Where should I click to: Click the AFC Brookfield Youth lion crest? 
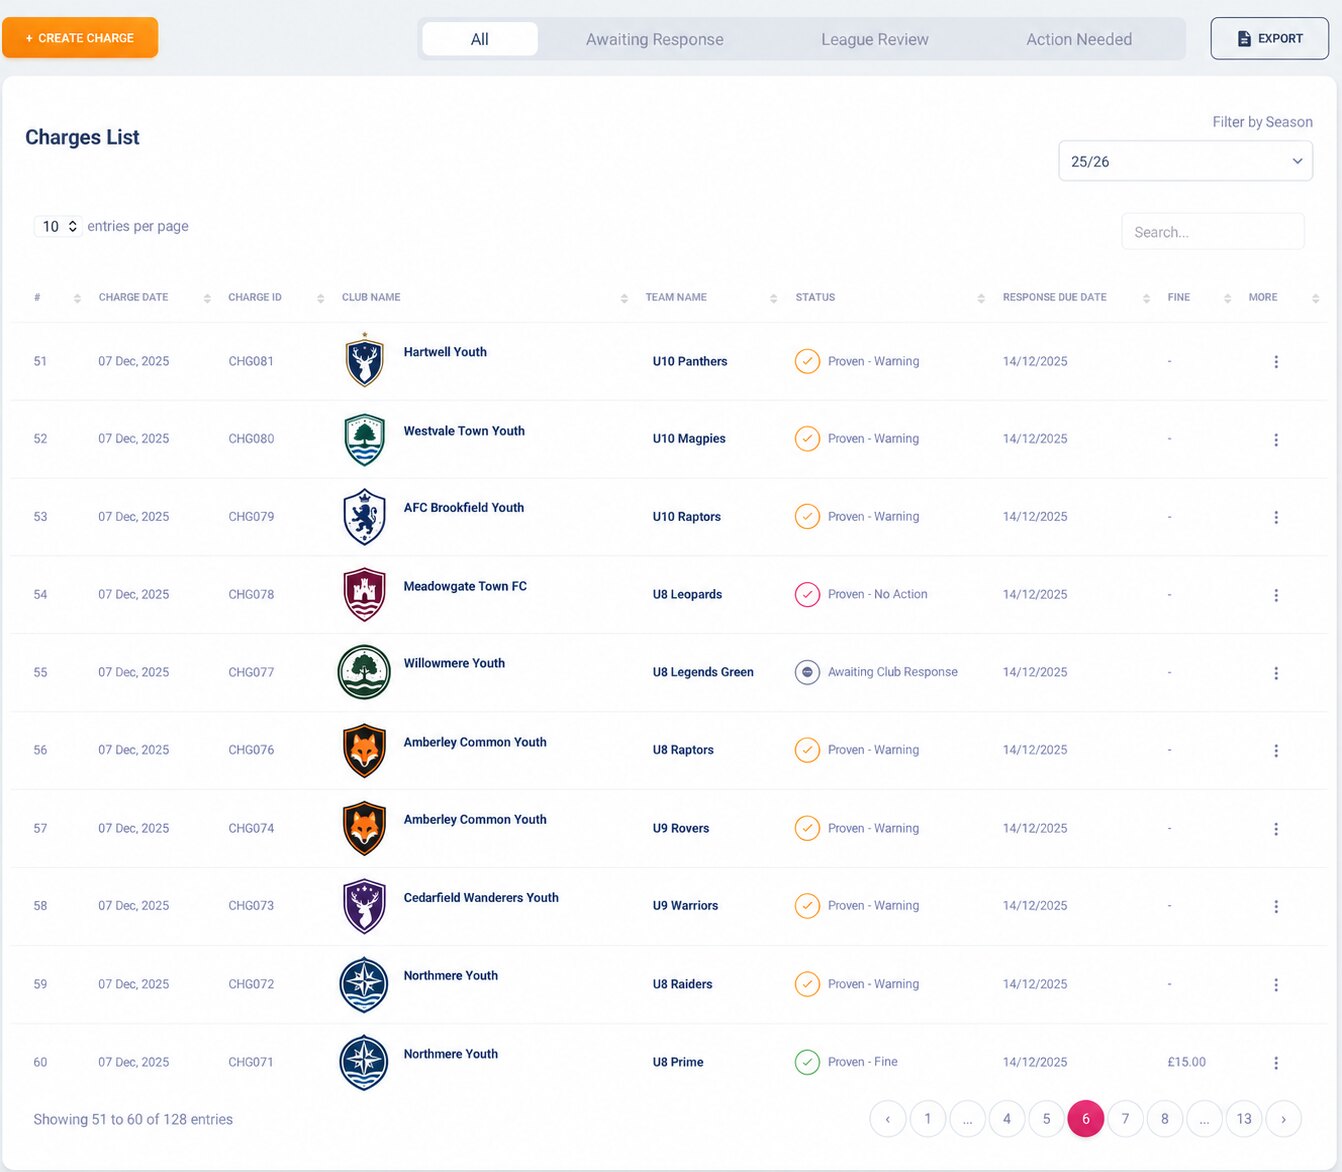point(364,517)
